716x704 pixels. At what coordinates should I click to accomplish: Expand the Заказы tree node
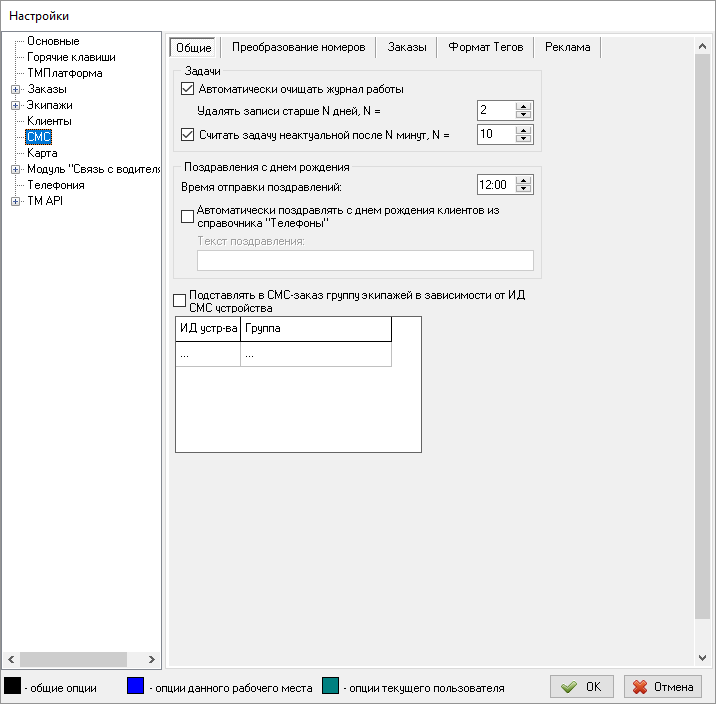tap(15, 89)
